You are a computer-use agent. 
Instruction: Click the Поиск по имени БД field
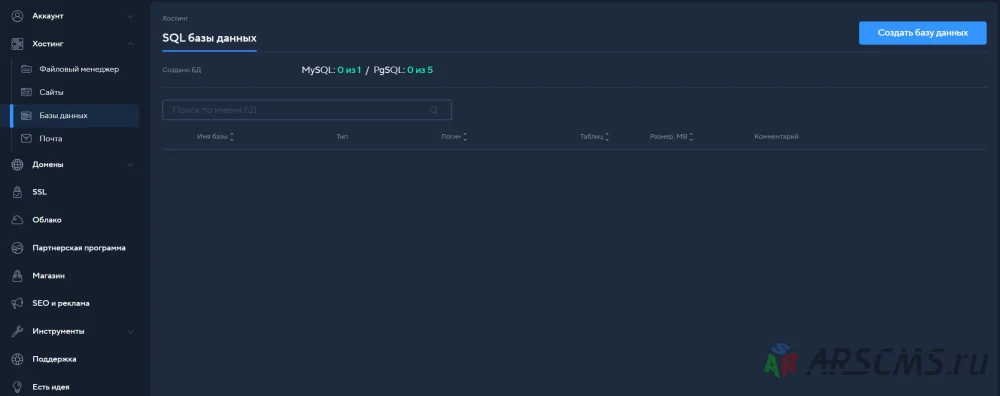(307, 110)
